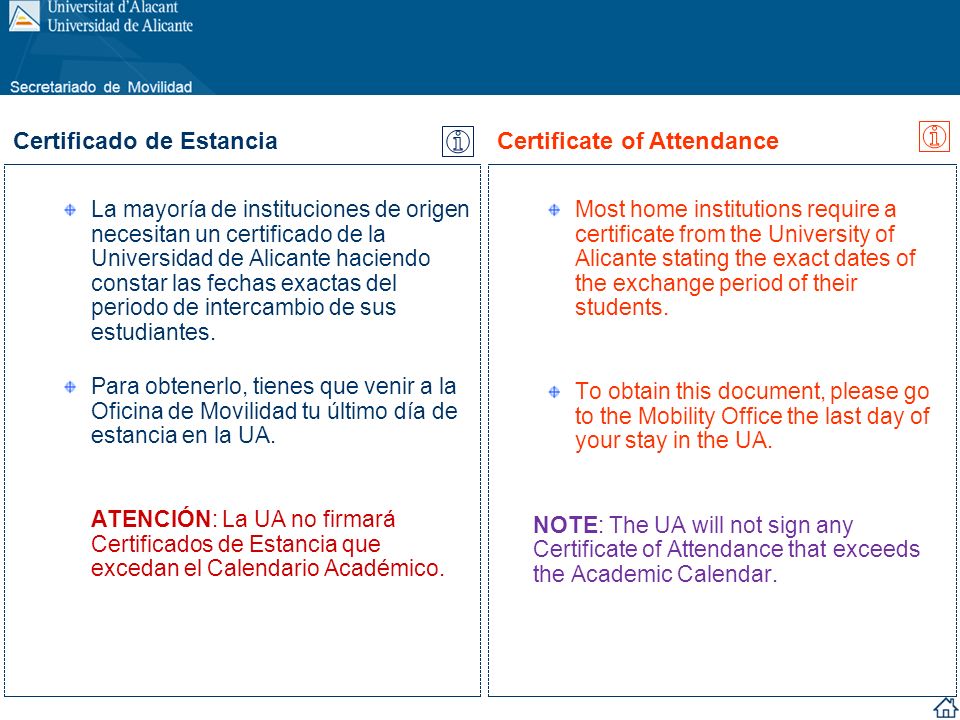
Task: Click bullet icon next to 'Most home institutions'
Action: pos(554,210)
